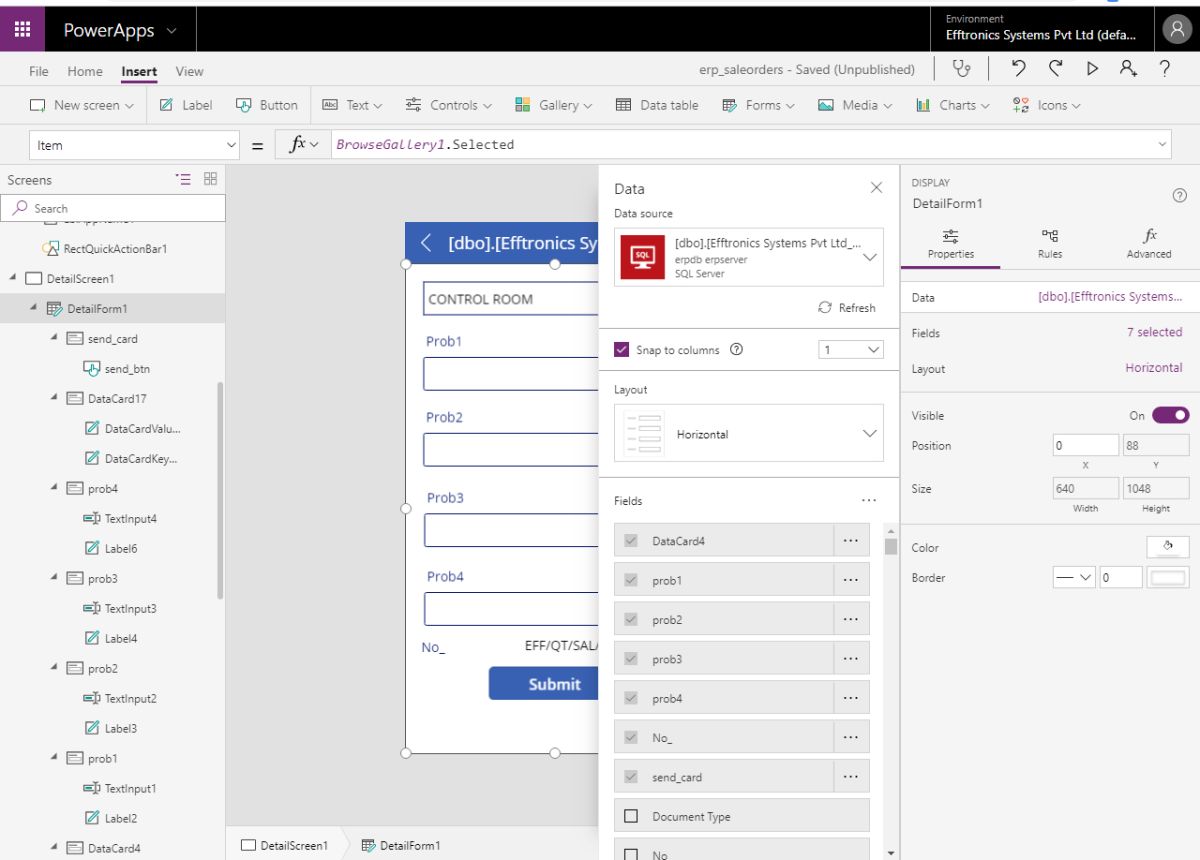
Task: Open help question mark in header
Action: 1165,69
